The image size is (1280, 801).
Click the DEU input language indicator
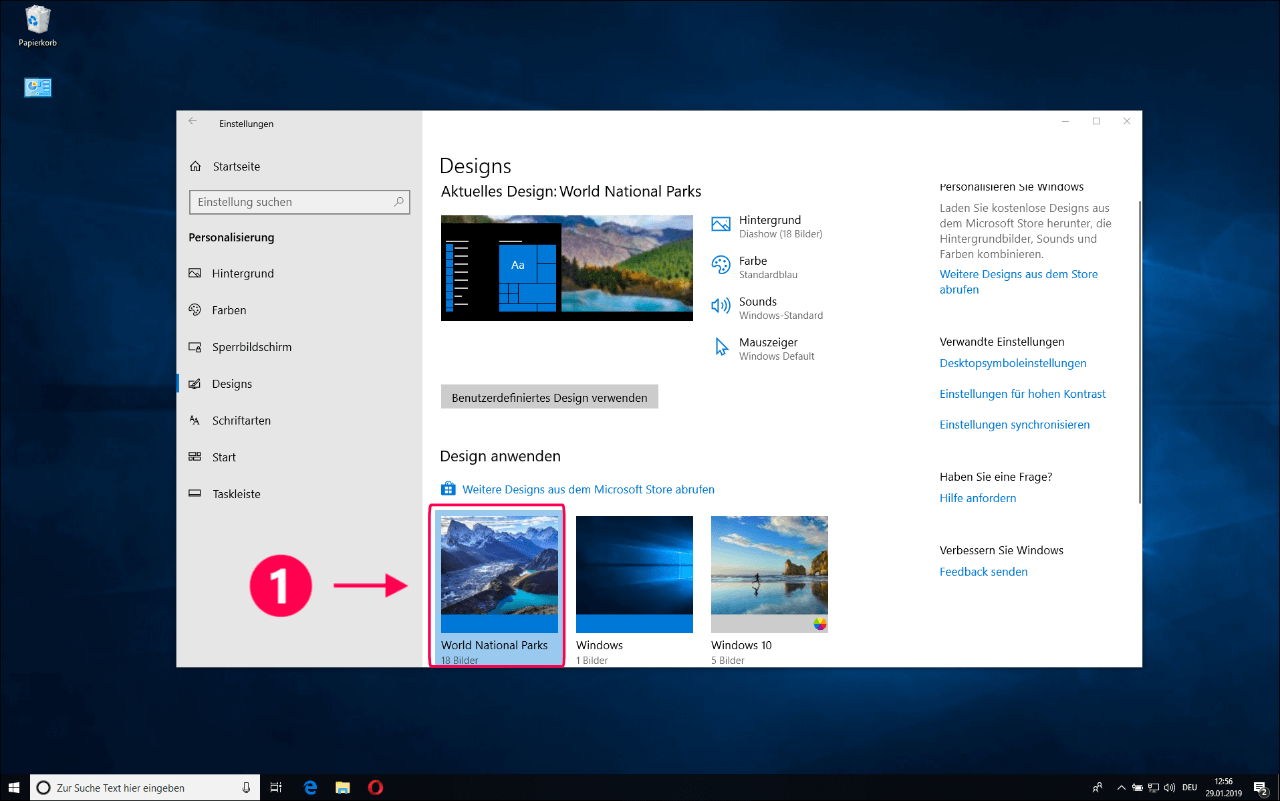(x=1190, y=788)
